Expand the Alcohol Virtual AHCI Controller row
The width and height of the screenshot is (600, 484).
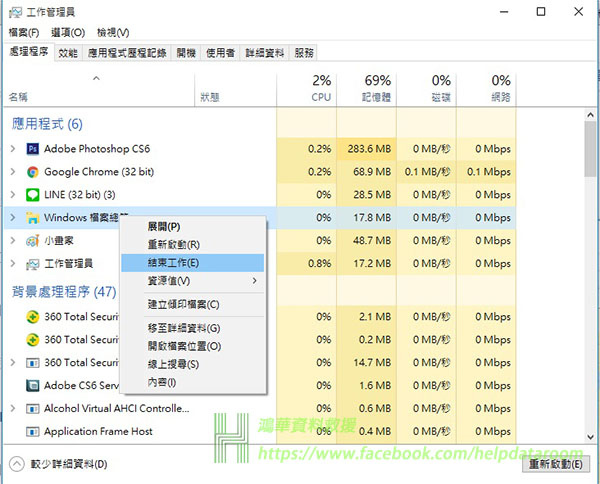point(13,408)
